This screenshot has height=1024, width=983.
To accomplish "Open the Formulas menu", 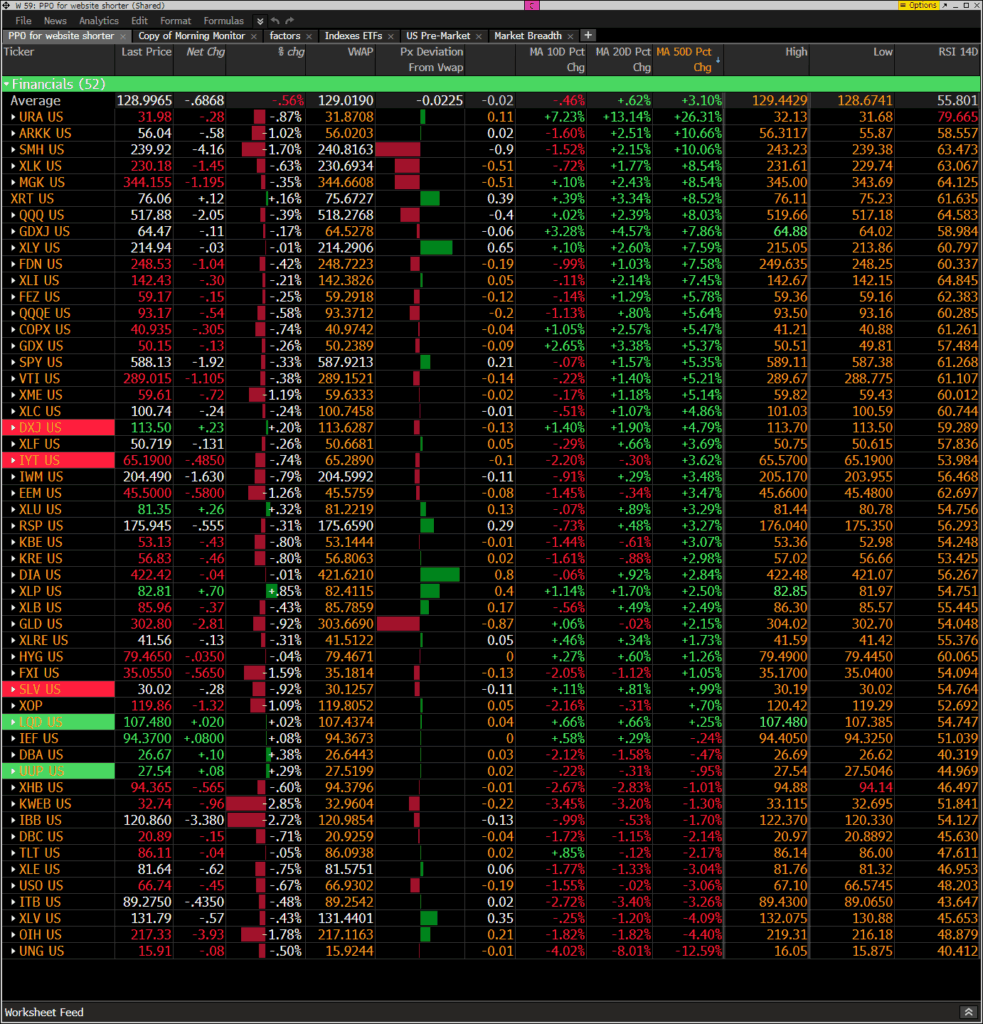I will [x=223, y=21].
